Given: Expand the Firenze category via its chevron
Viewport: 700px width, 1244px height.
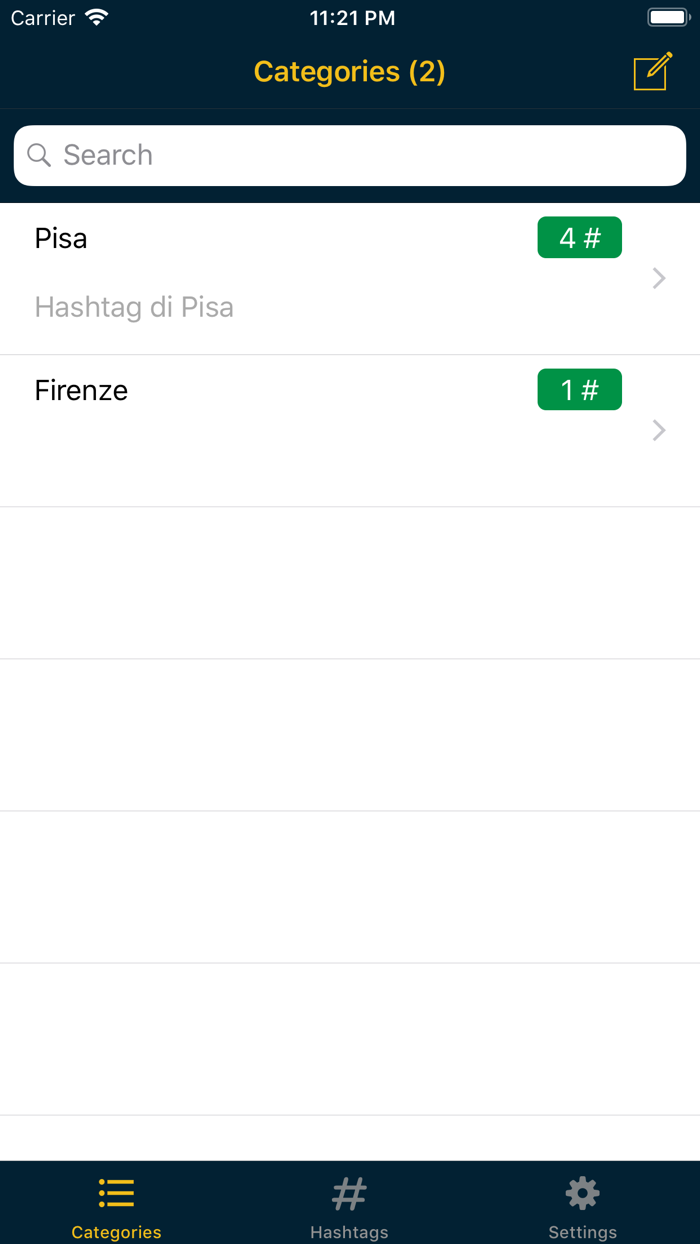Looking at the screenshot, I should coord(658,430).
